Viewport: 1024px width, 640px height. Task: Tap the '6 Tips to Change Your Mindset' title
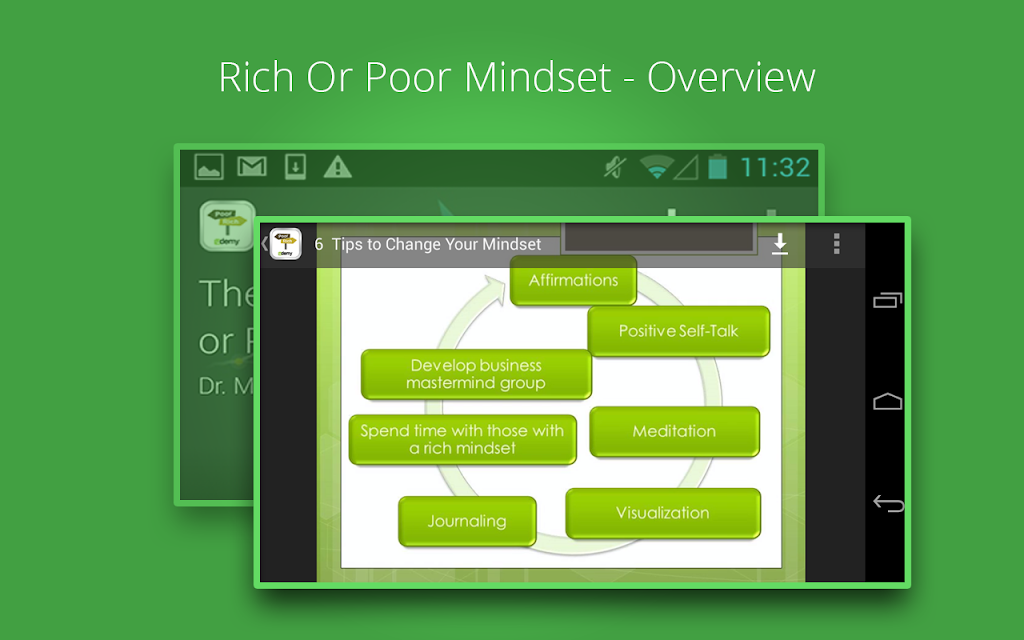pyautogui.click(x=428, y=244)
